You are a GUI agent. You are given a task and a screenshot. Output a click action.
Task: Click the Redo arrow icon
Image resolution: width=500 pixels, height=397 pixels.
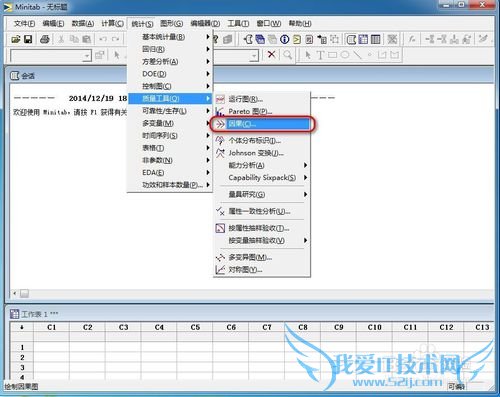(116, 39)
